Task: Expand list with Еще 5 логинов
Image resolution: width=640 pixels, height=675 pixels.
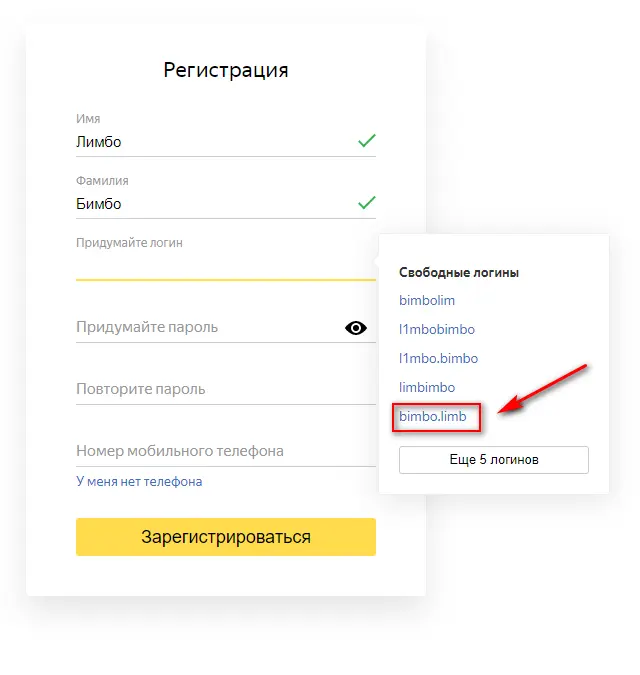Action: click(494, 460)
